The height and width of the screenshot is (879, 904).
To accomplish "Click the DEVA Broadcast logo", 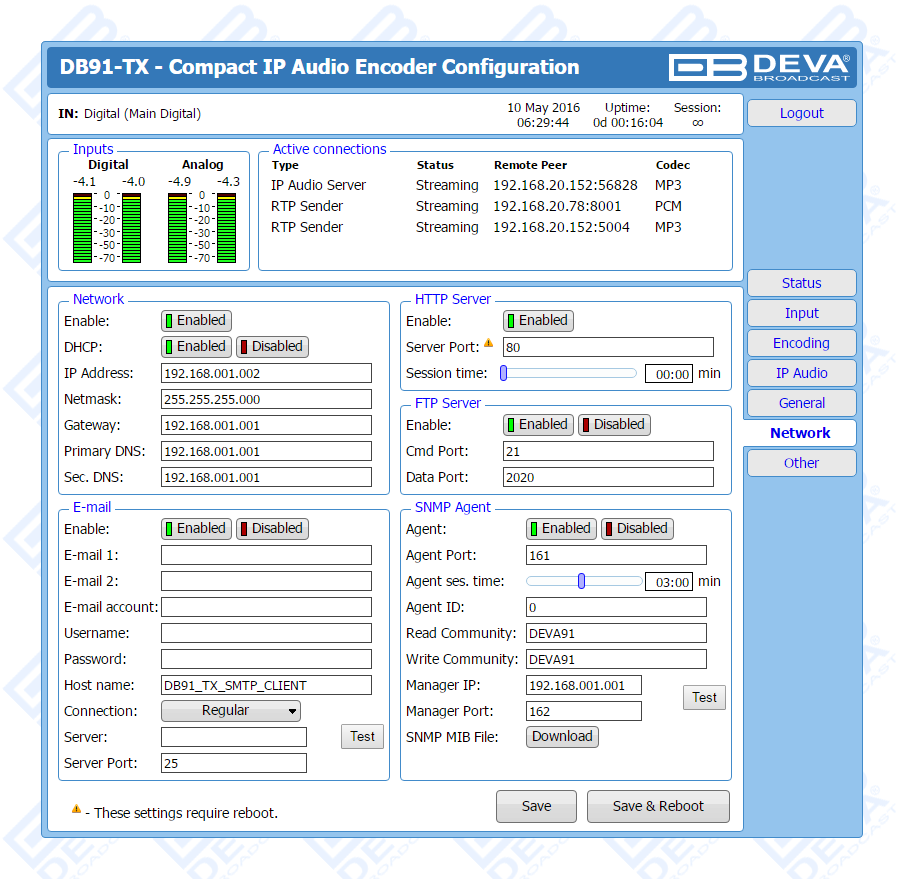I will click(760, 67).
